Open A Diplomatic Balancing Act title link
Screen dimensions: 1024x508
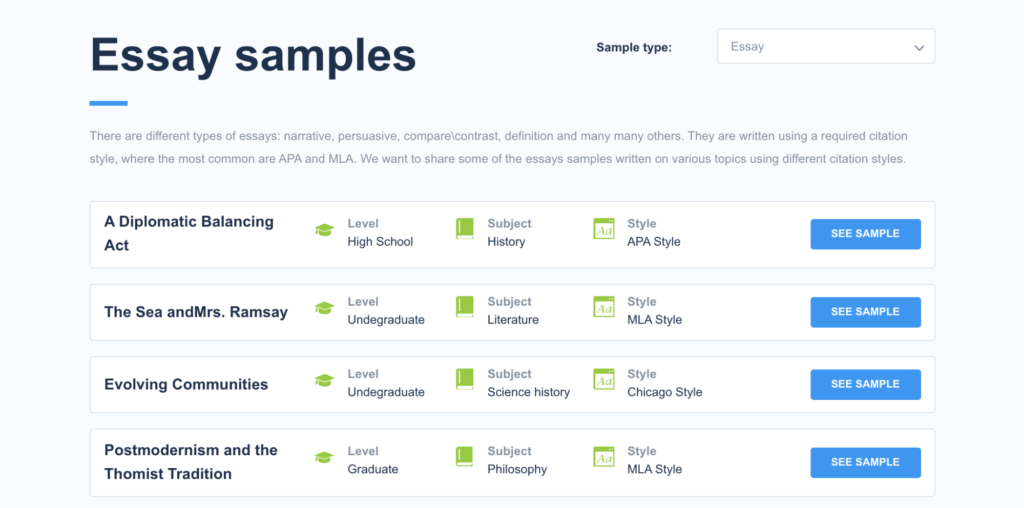tap(189, 234)
